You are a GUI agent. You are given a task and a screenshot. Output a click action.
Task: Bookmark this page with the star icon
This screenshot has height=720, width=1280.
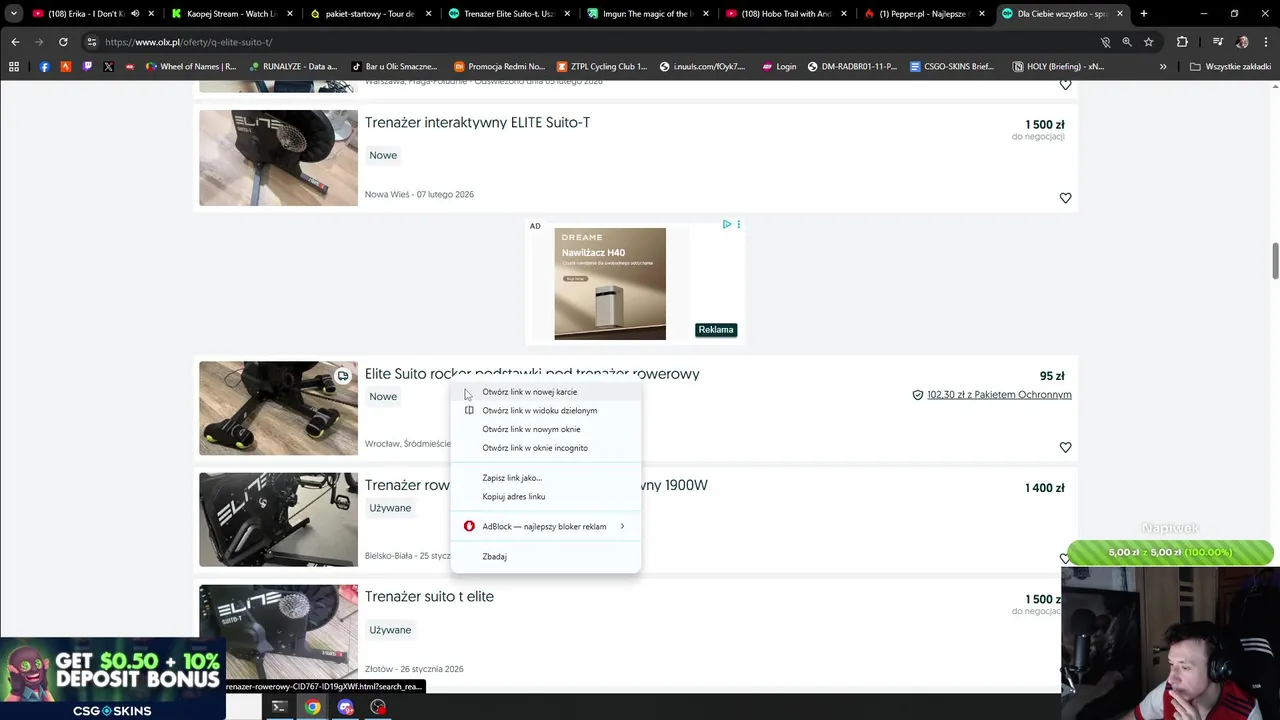coord(1148,42)
